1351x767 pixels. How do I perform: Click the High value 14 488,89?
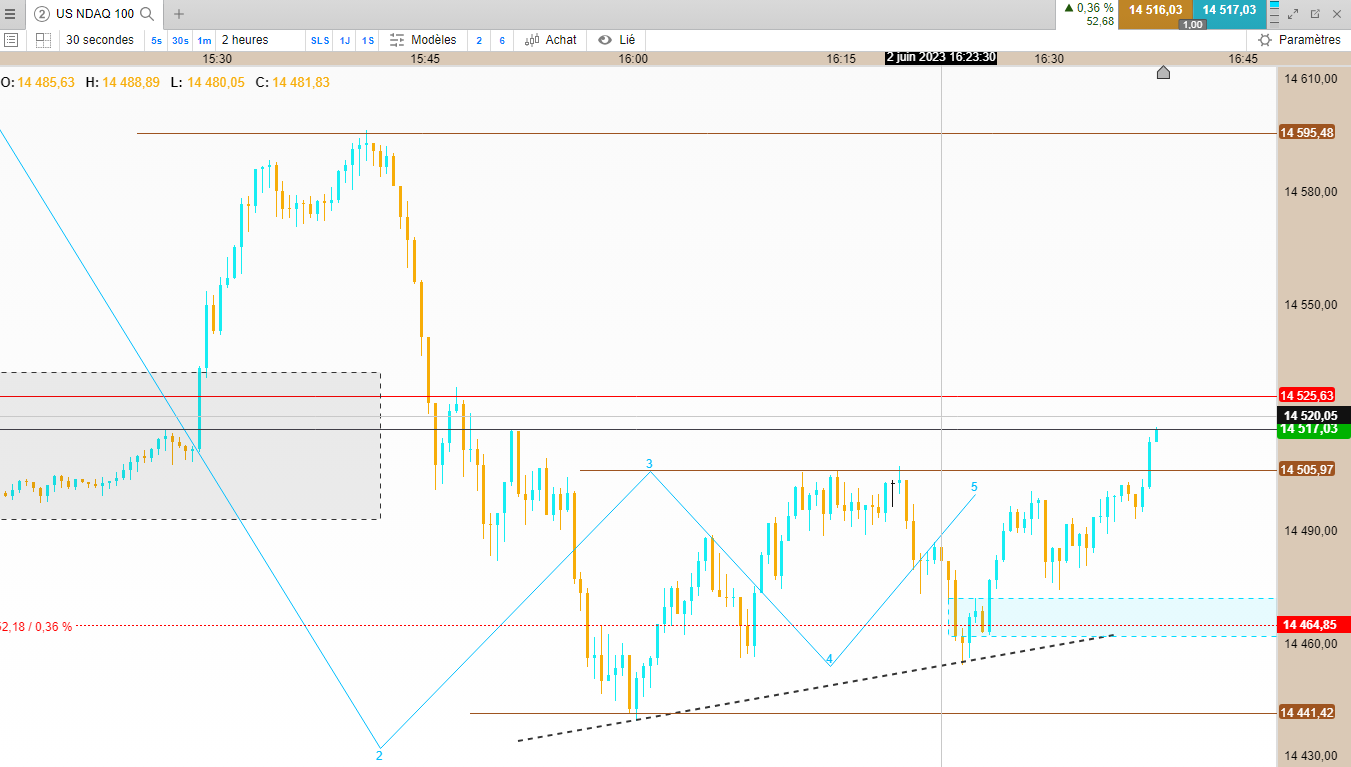point(131,82)
